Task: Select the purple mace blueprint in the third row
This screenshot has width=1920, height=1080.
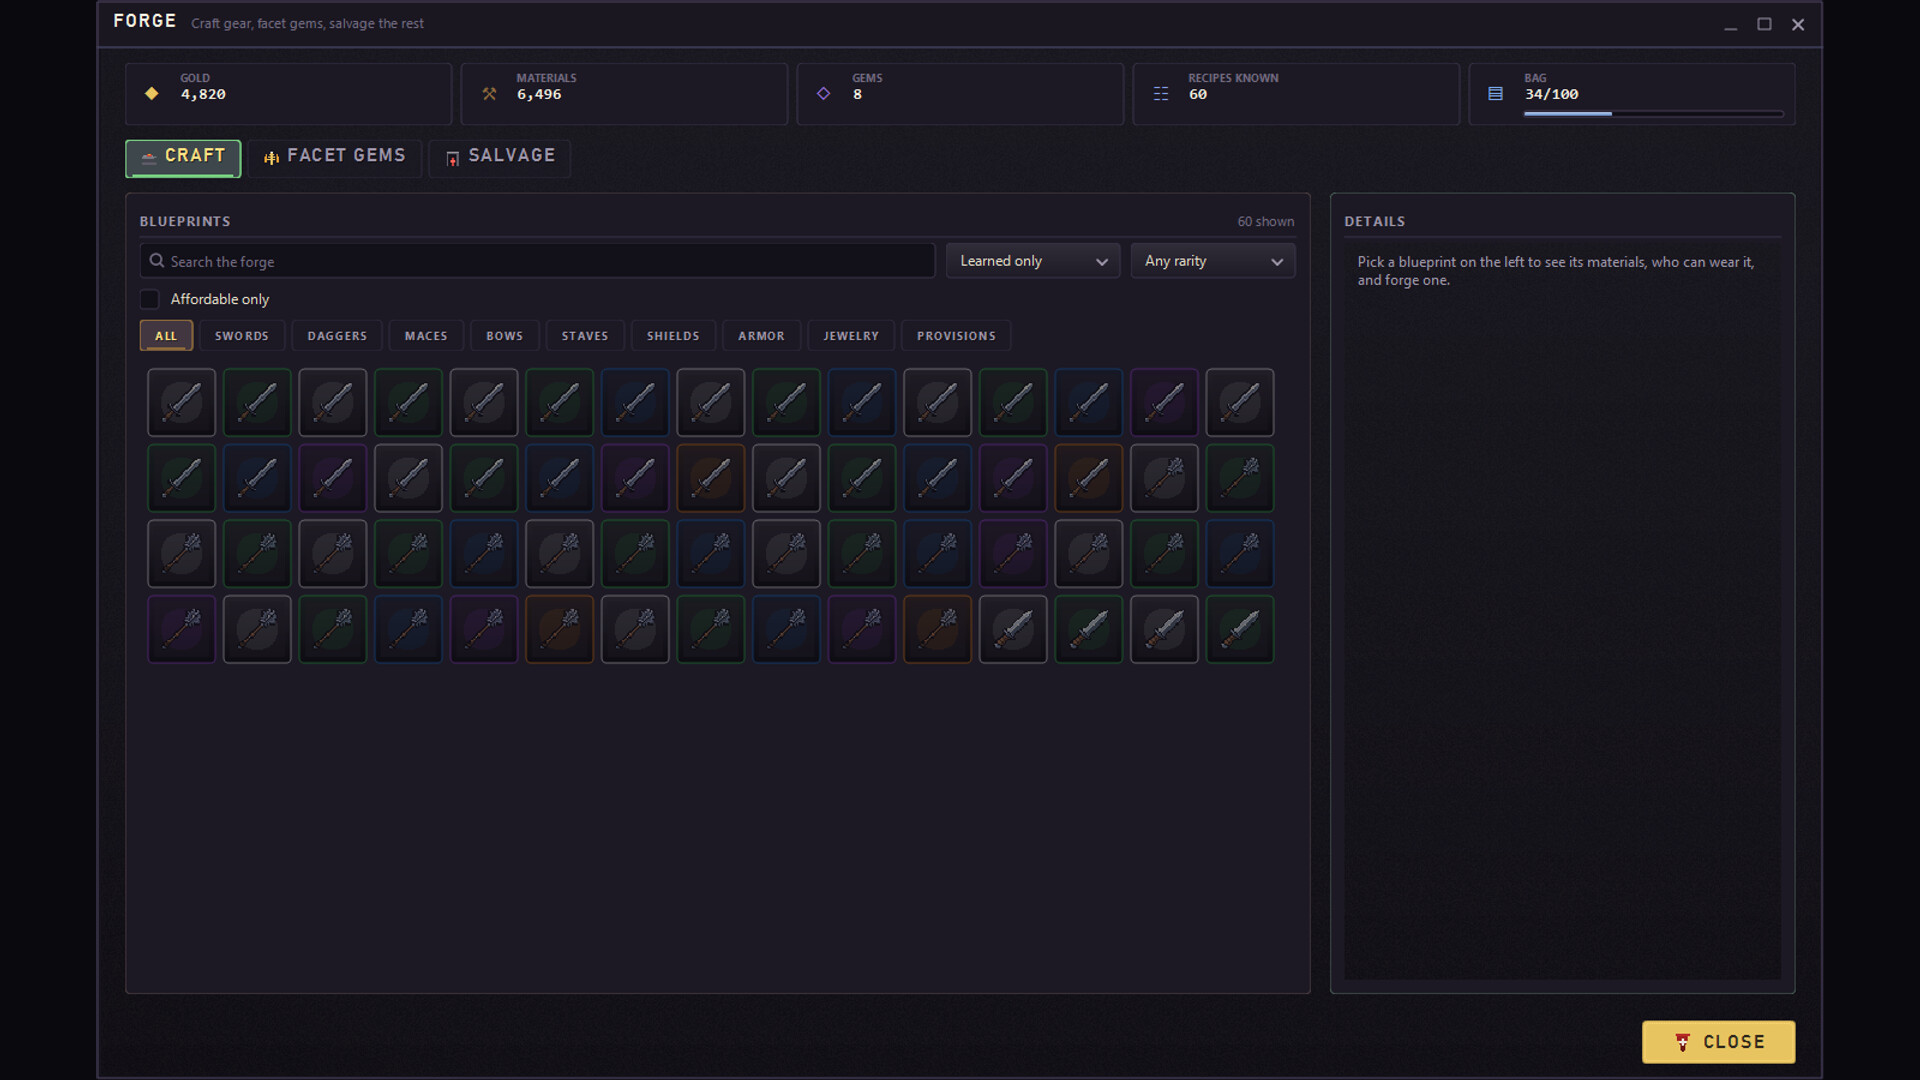Action: 1013,554
